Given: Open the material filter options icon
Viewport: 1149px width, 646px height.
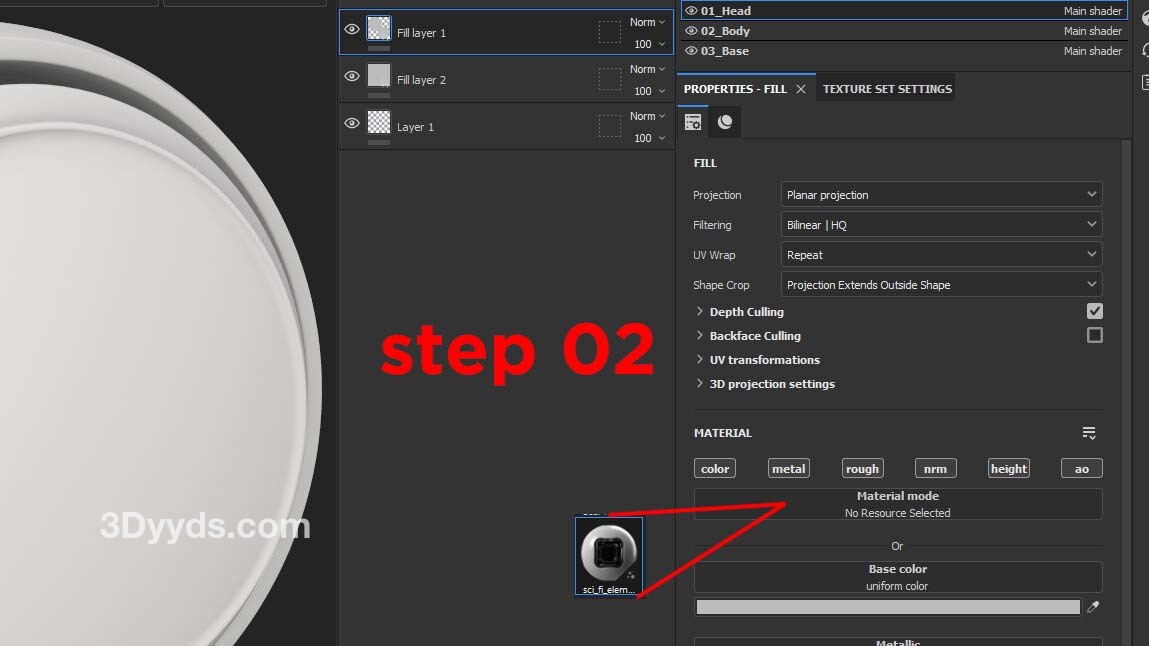Looking at the screenshot, I should coord(1089,433).
